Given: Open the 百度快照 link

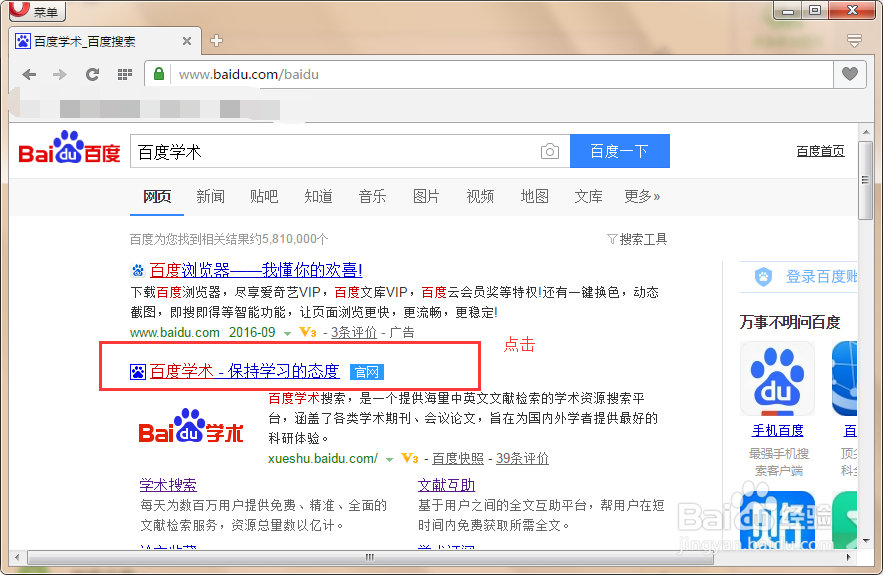Looking at the screenshot, I should point(458,458).
